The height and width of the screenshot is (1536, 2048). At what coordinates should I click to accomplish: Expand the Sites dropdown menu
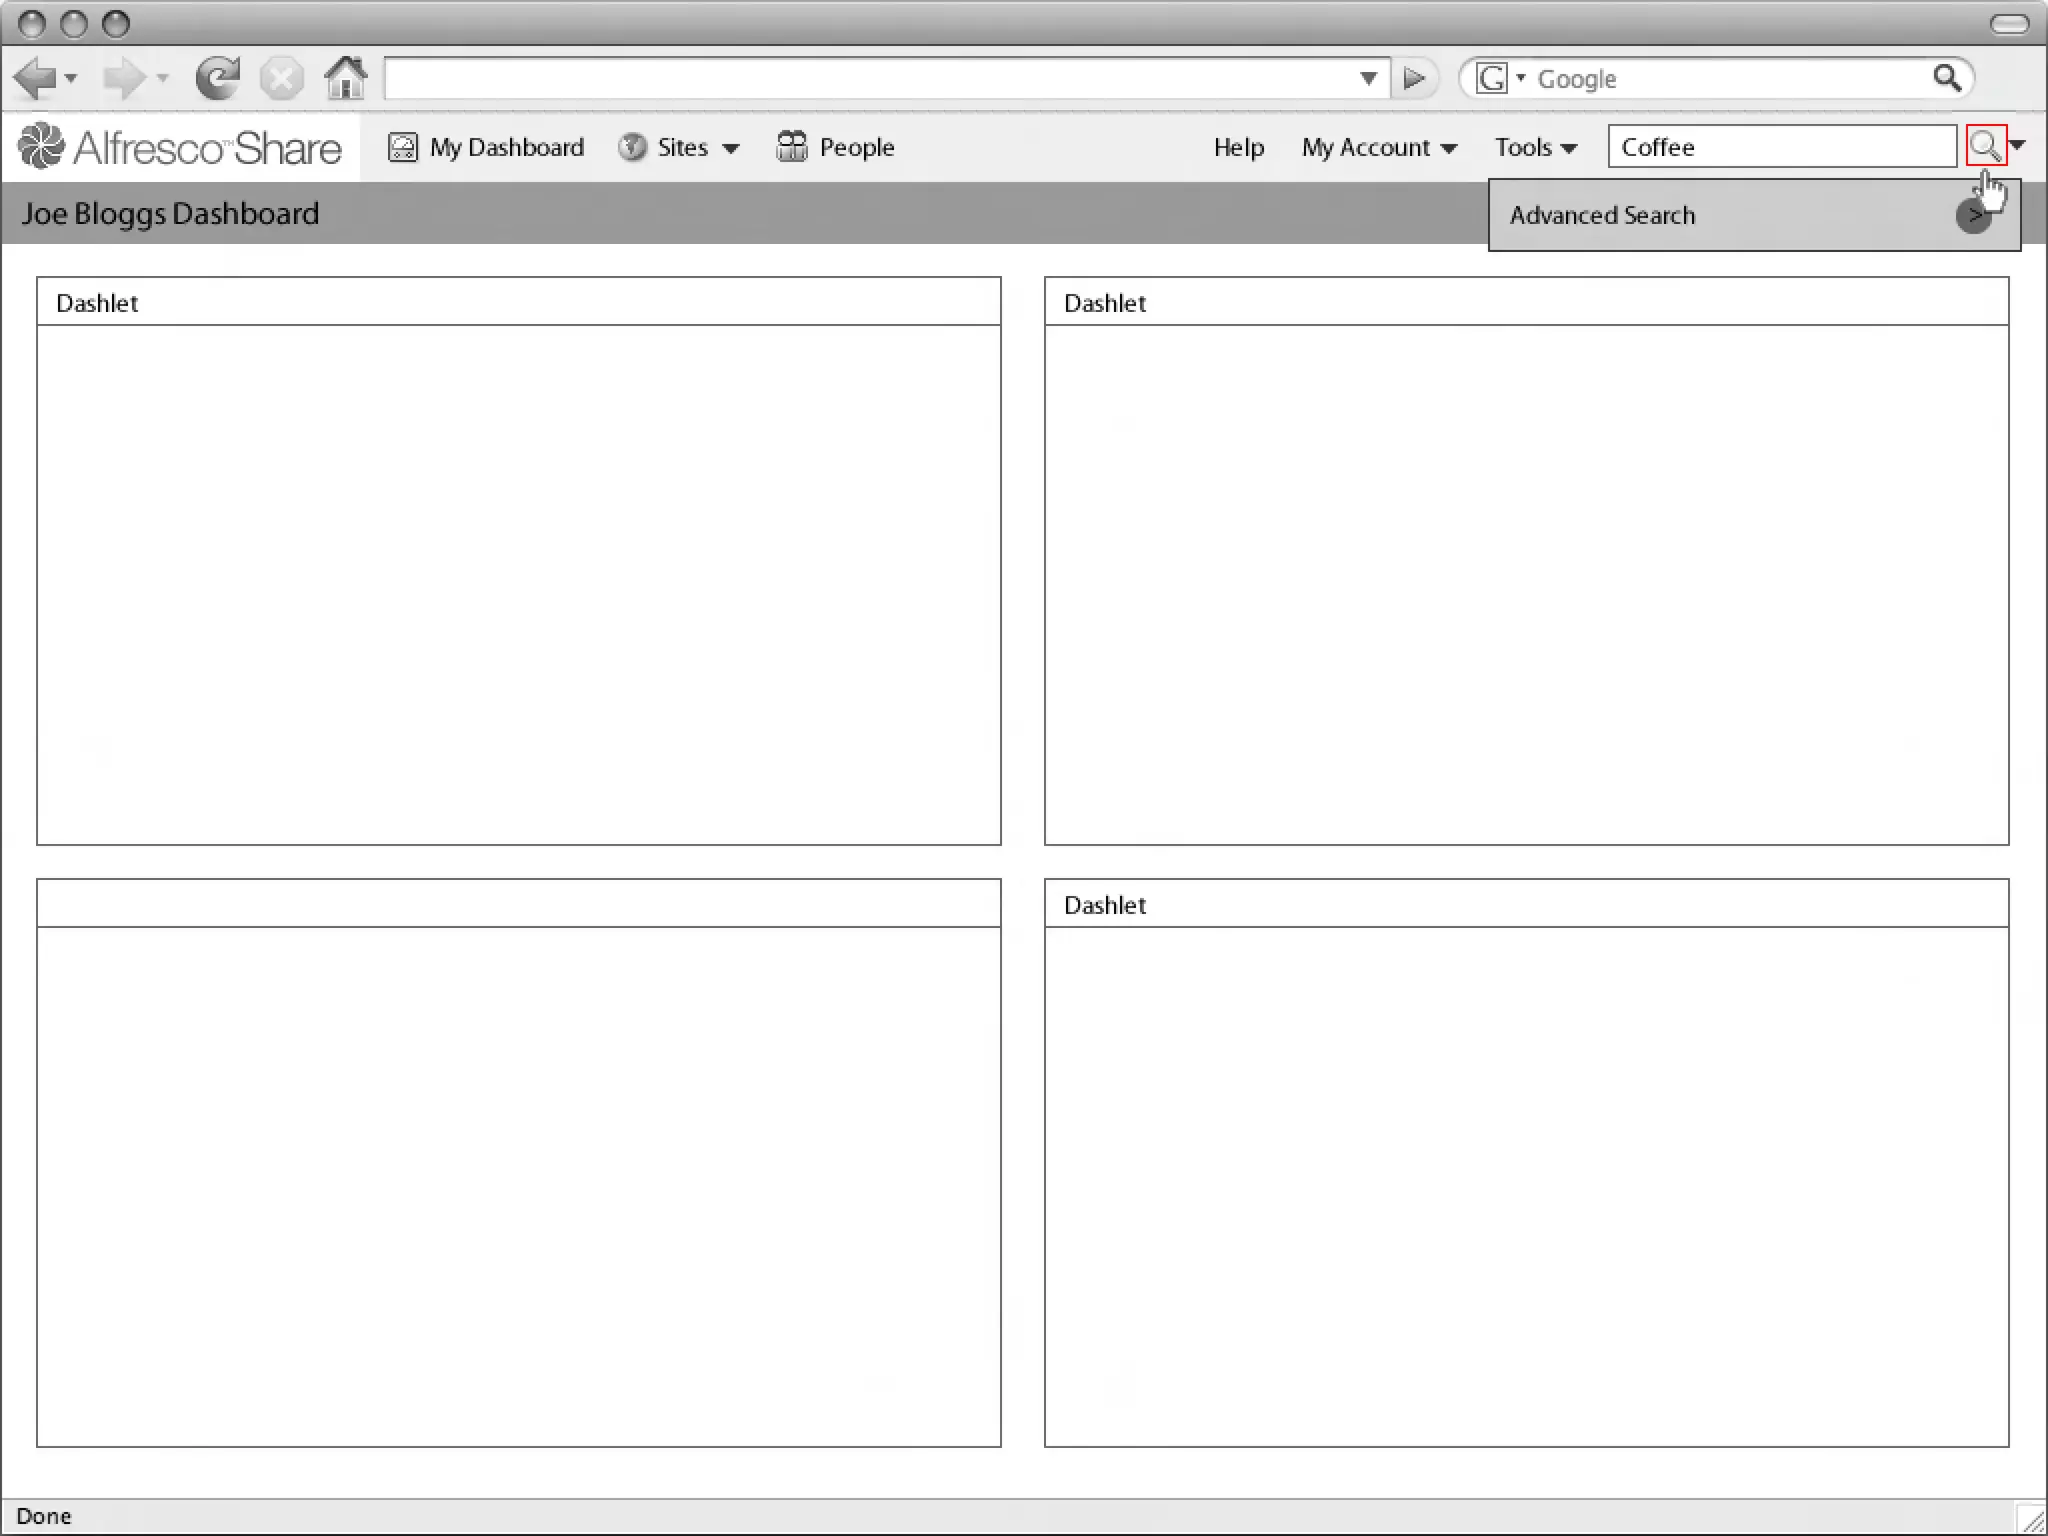pyautogui.click(x=731, y=148)
